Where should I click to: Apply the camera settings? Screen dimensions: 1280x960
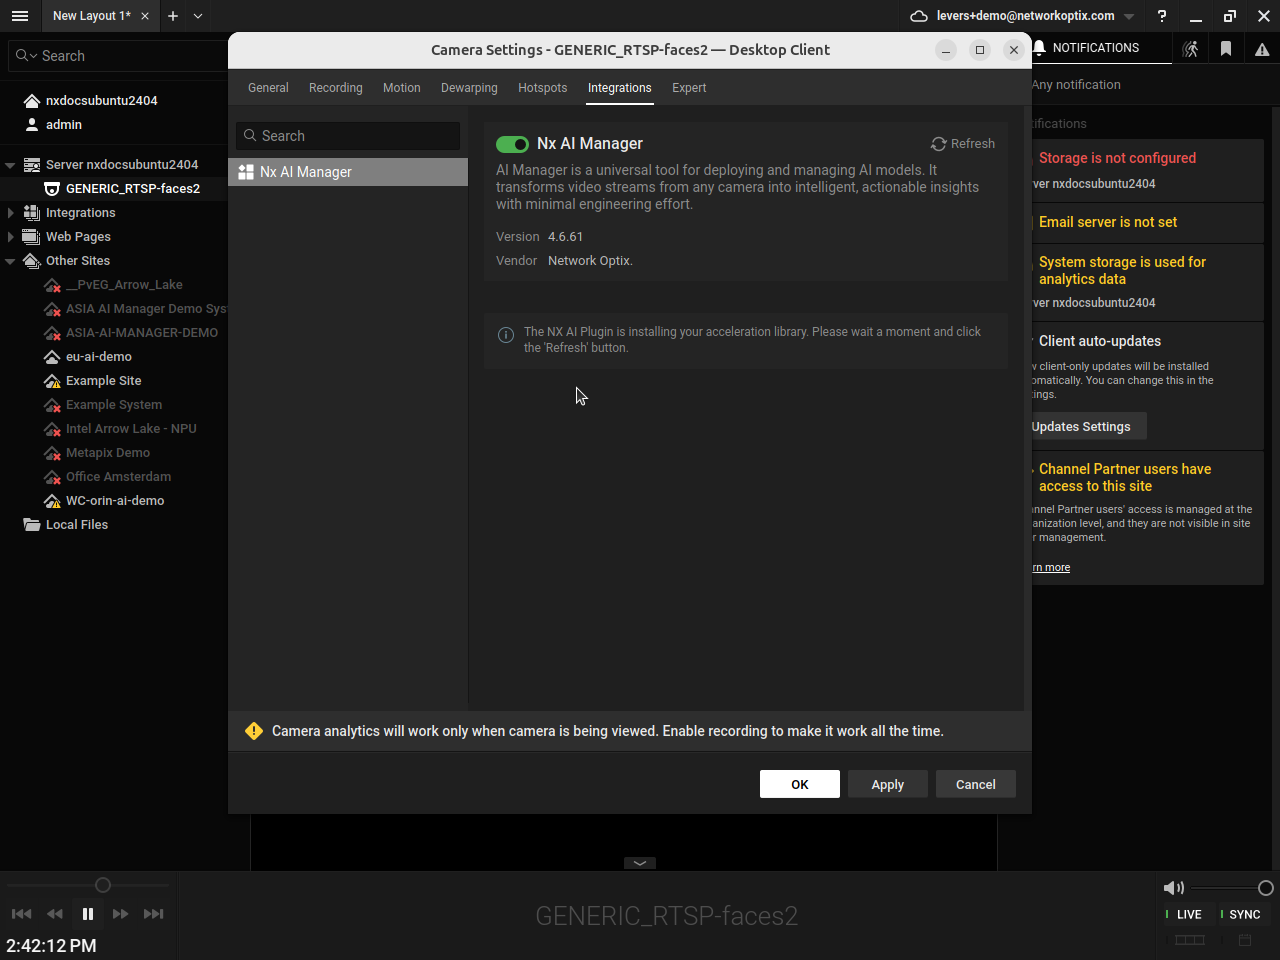[x=888, y=784]
